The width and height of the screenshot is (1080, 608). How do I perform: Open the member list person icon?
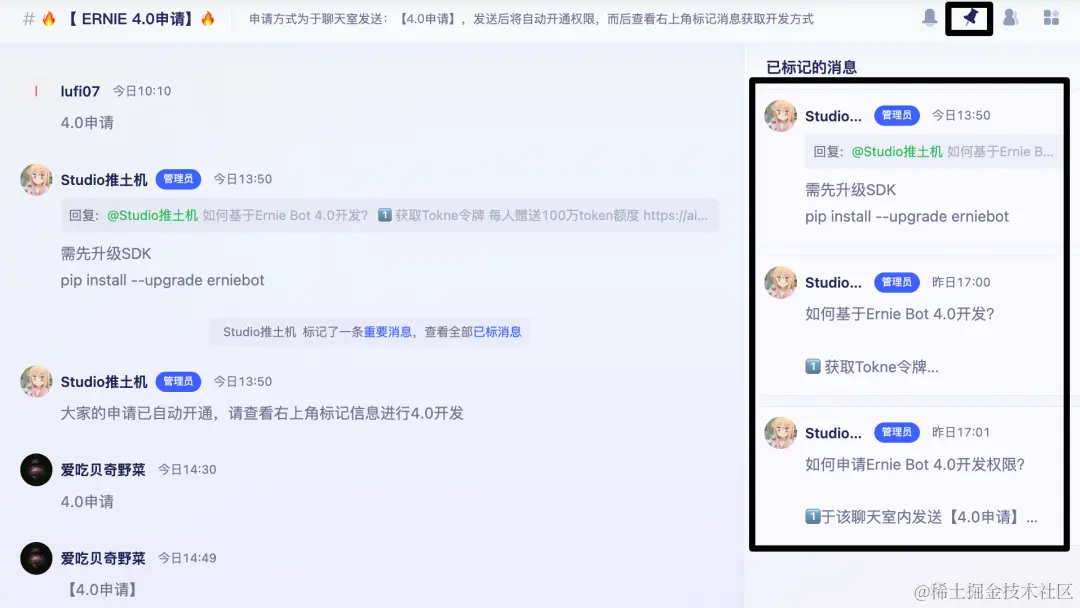coord(1009,18)
